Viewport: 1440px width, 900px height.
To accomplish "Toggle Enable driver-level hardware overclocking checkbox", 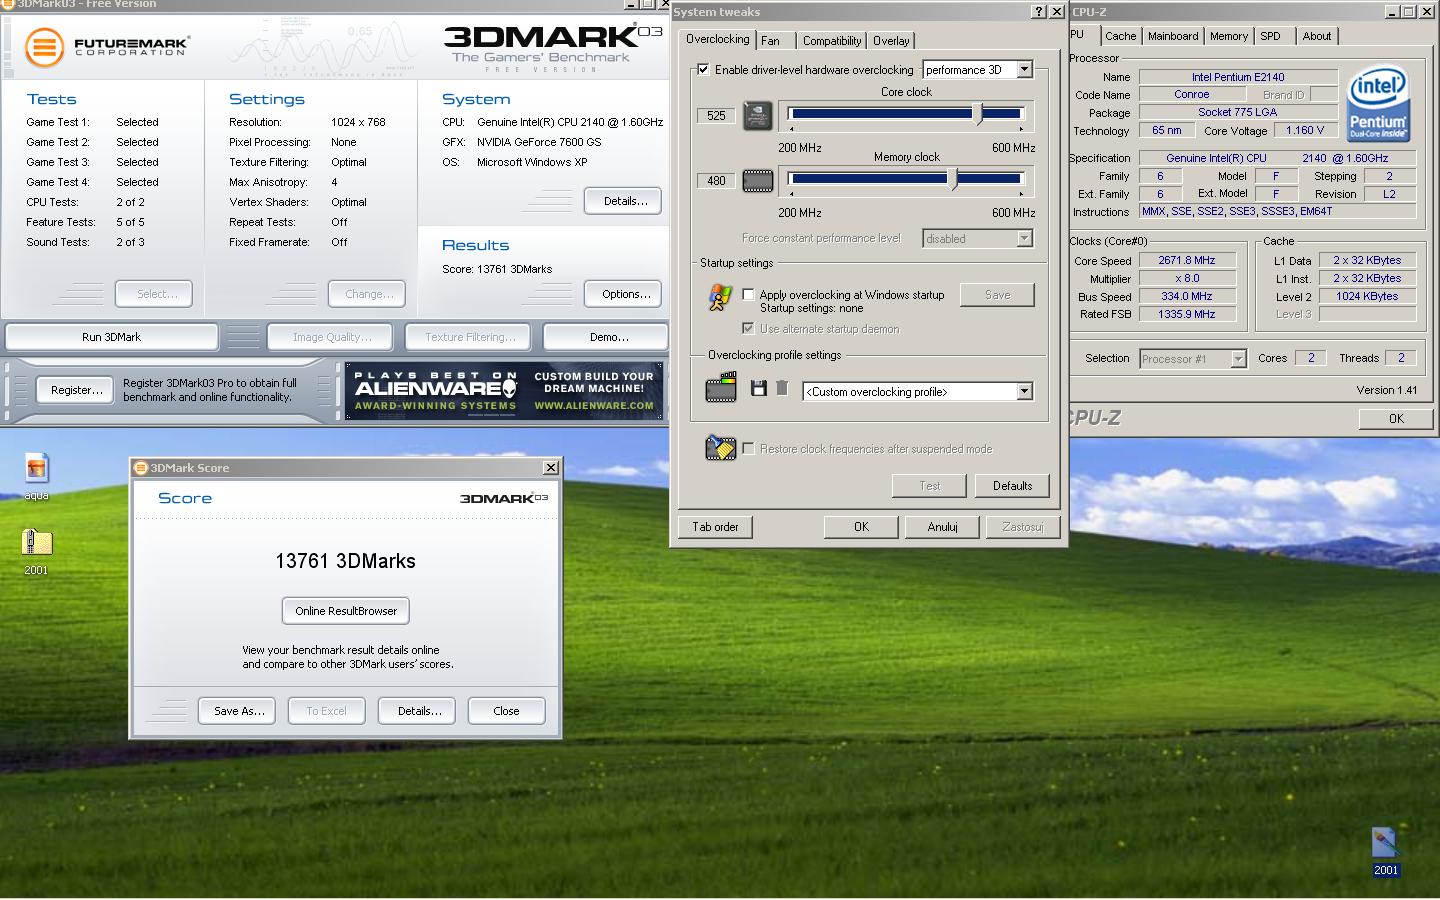I will [x=703, y=69].
